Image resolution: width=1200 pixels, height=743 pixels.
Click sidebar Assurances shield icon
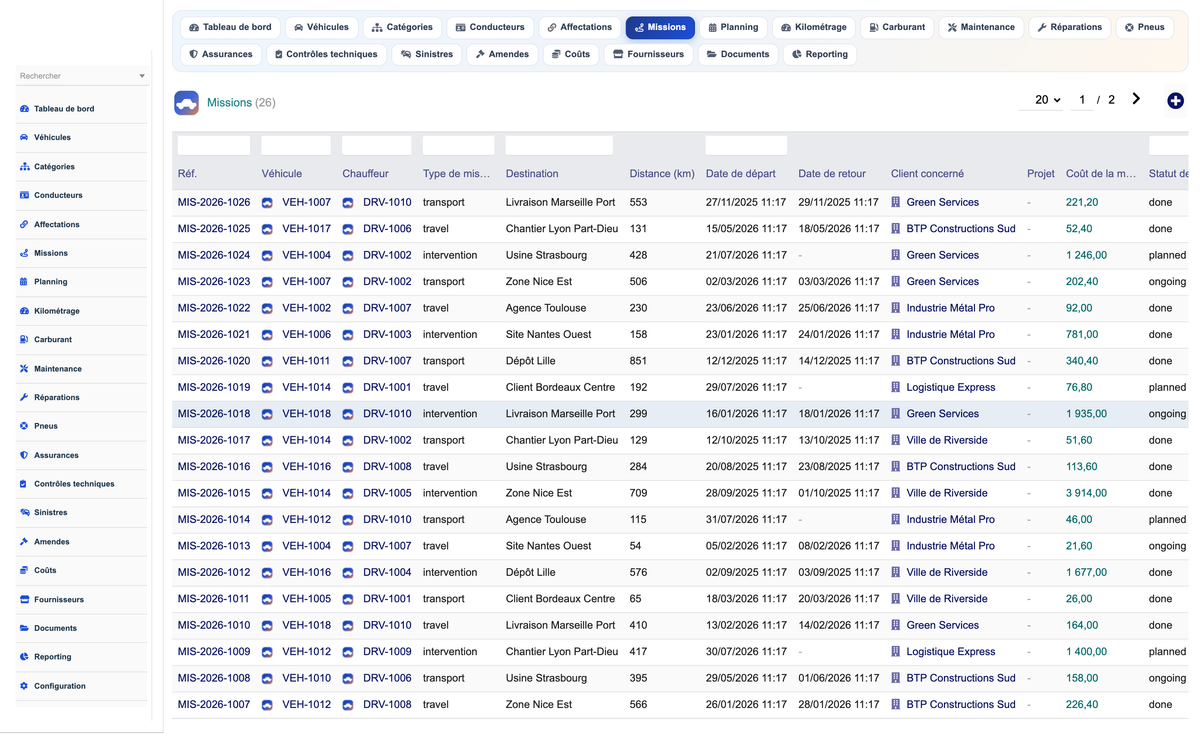point(24,455)
